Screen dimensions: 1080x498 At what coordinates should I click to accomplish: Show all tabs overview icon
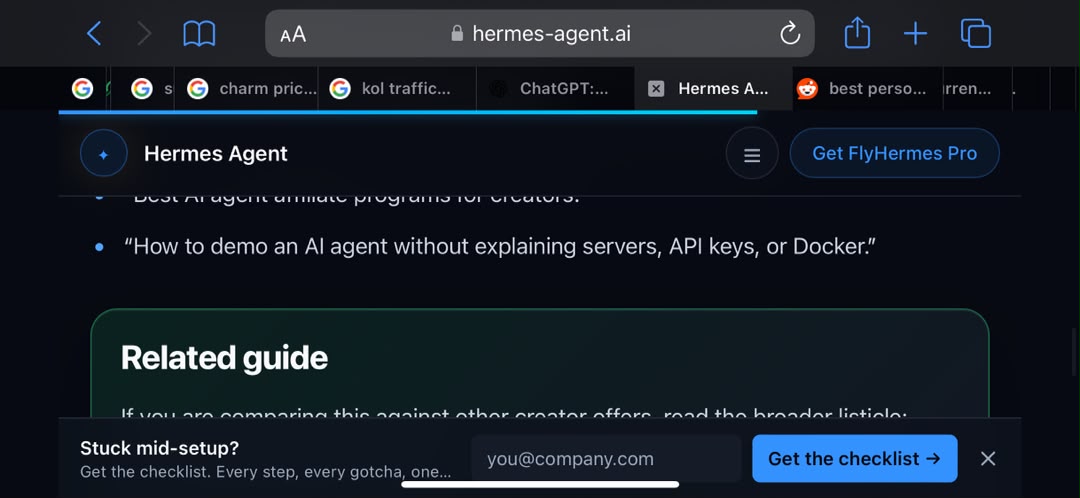(975, 33)
